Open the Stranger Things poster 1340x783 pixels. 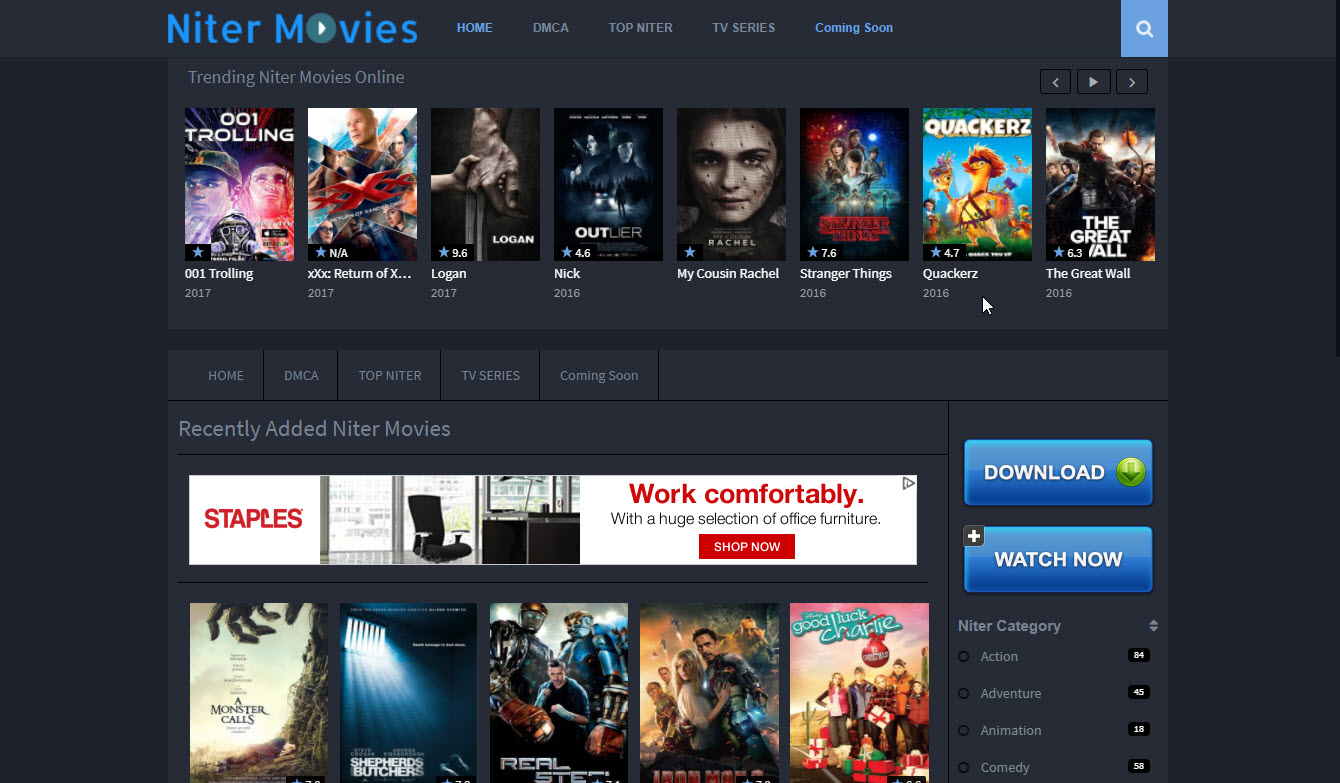click(854, 184)
